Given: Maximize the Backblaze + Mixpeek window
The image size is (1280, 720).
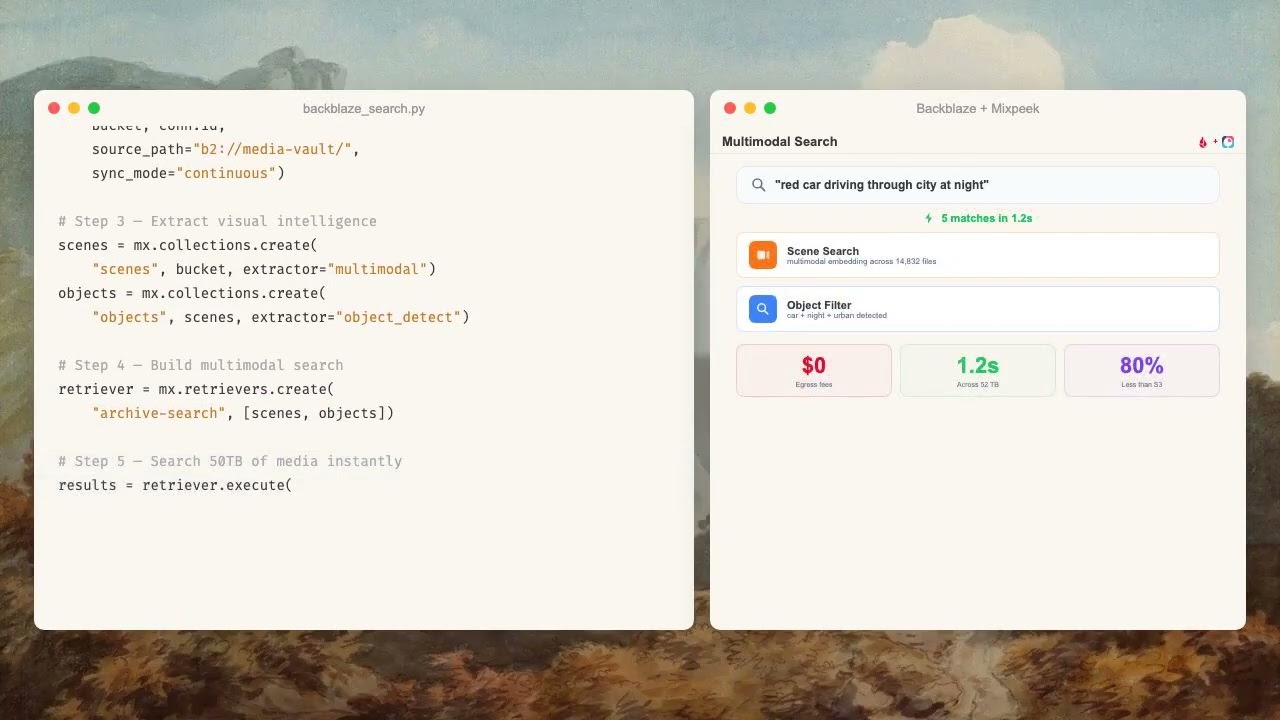Looking at the screenshot, I should pos(770,108).
